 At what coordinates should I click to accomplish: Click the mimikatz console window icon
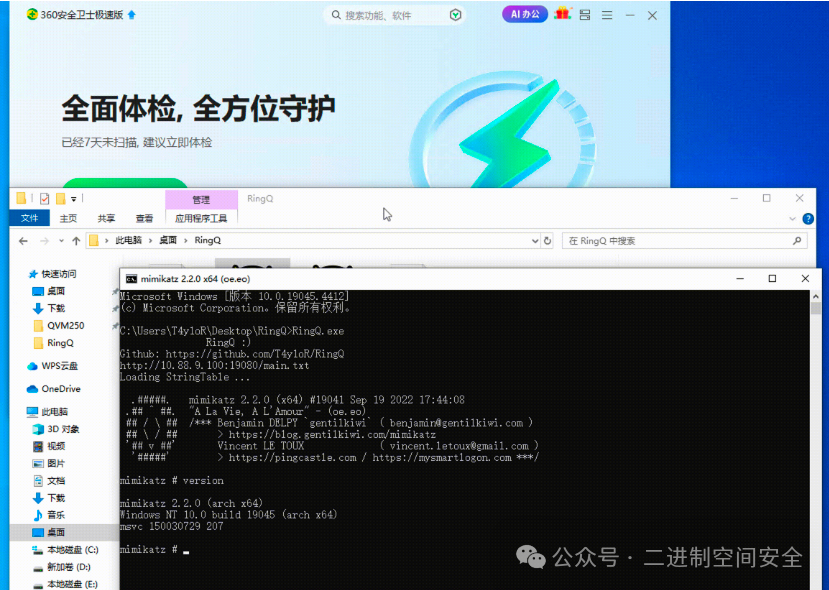click(131, 279)
